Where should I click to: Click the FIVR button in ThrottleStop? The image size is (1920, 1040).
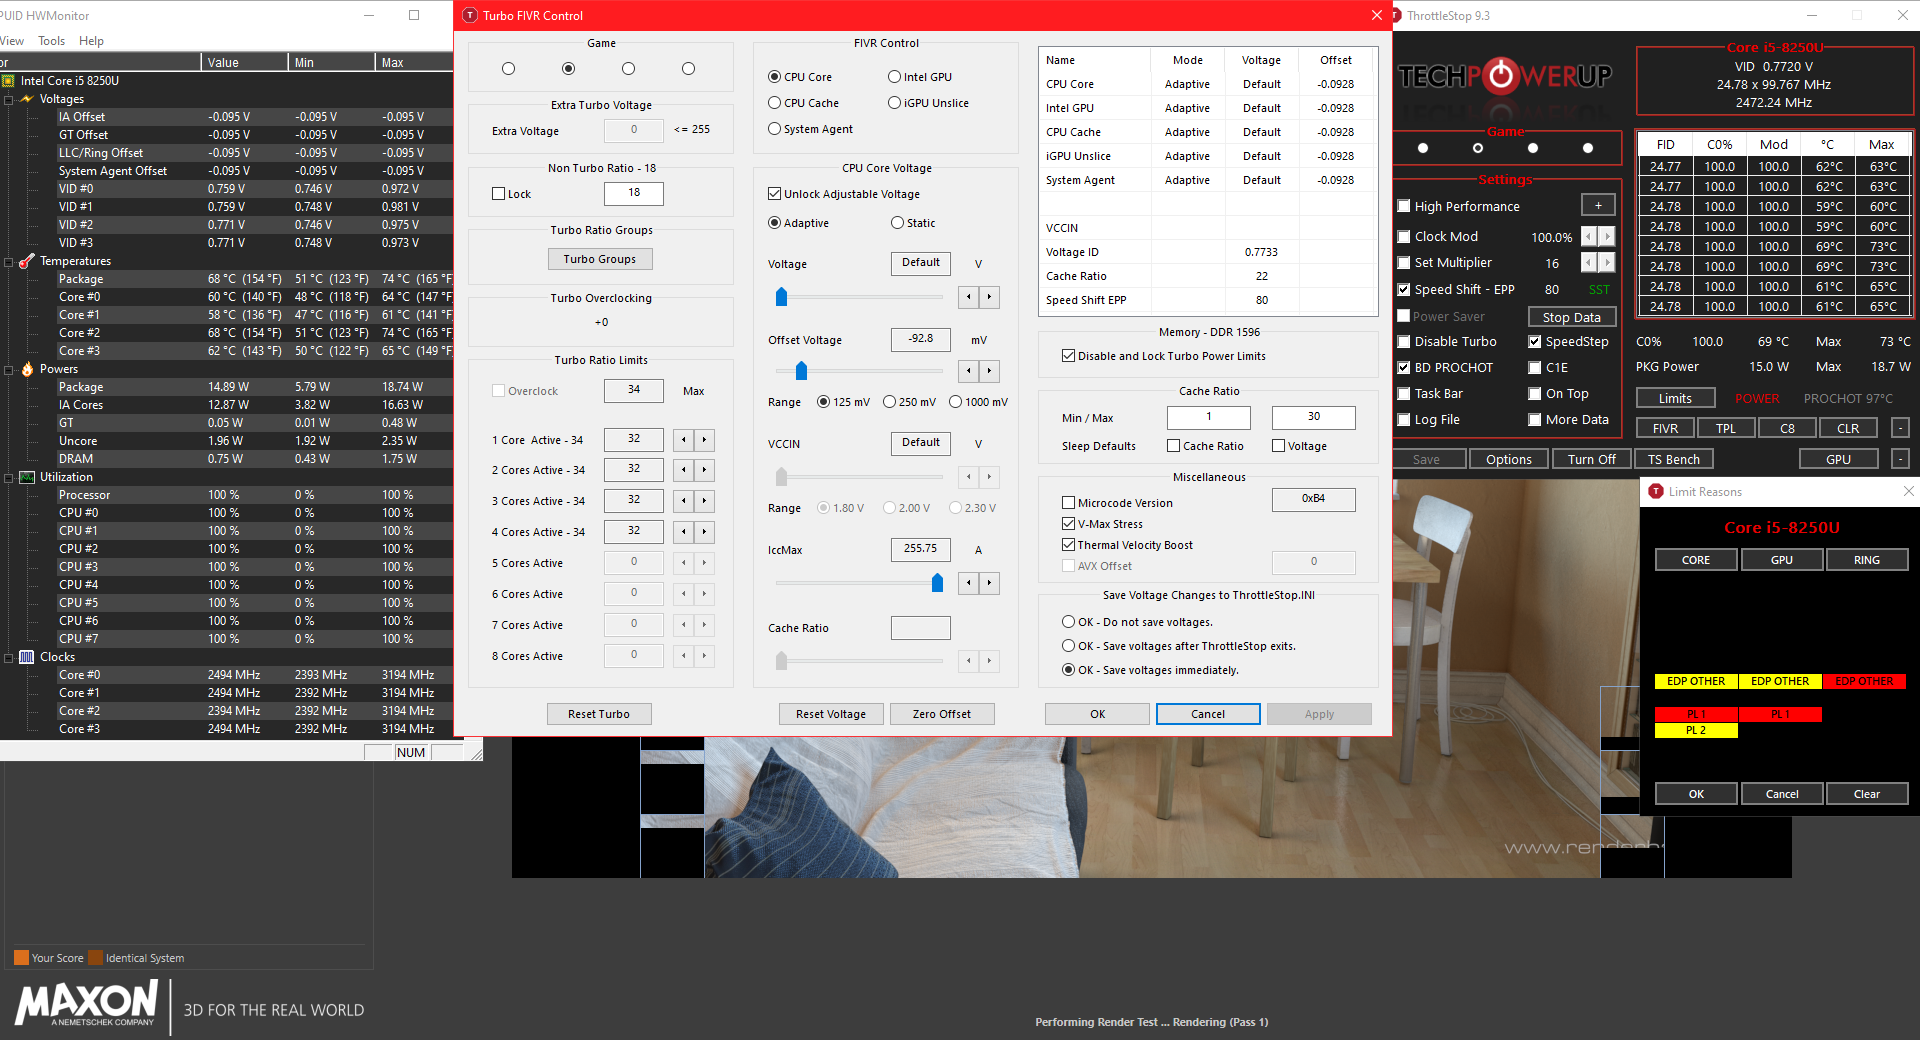[1666, 428]
